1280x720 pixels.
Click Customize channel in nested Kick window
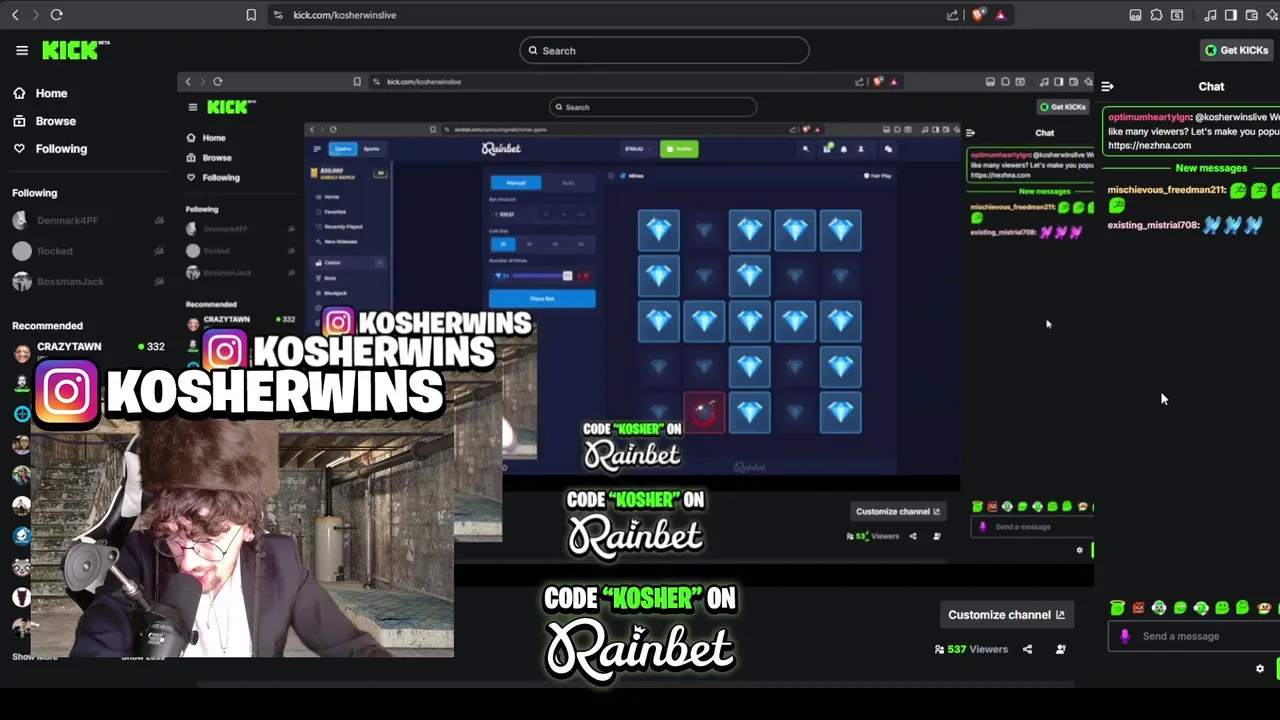coord(897,511)
